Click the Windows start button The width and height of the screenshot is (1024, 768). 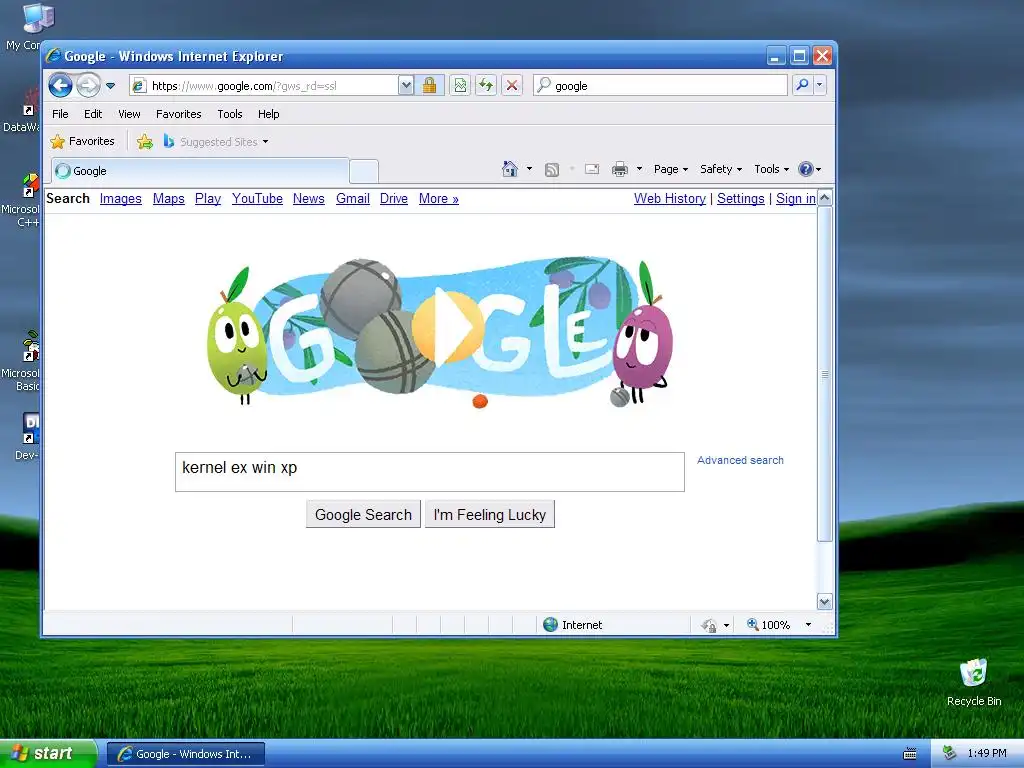click(x=47, y=753)
